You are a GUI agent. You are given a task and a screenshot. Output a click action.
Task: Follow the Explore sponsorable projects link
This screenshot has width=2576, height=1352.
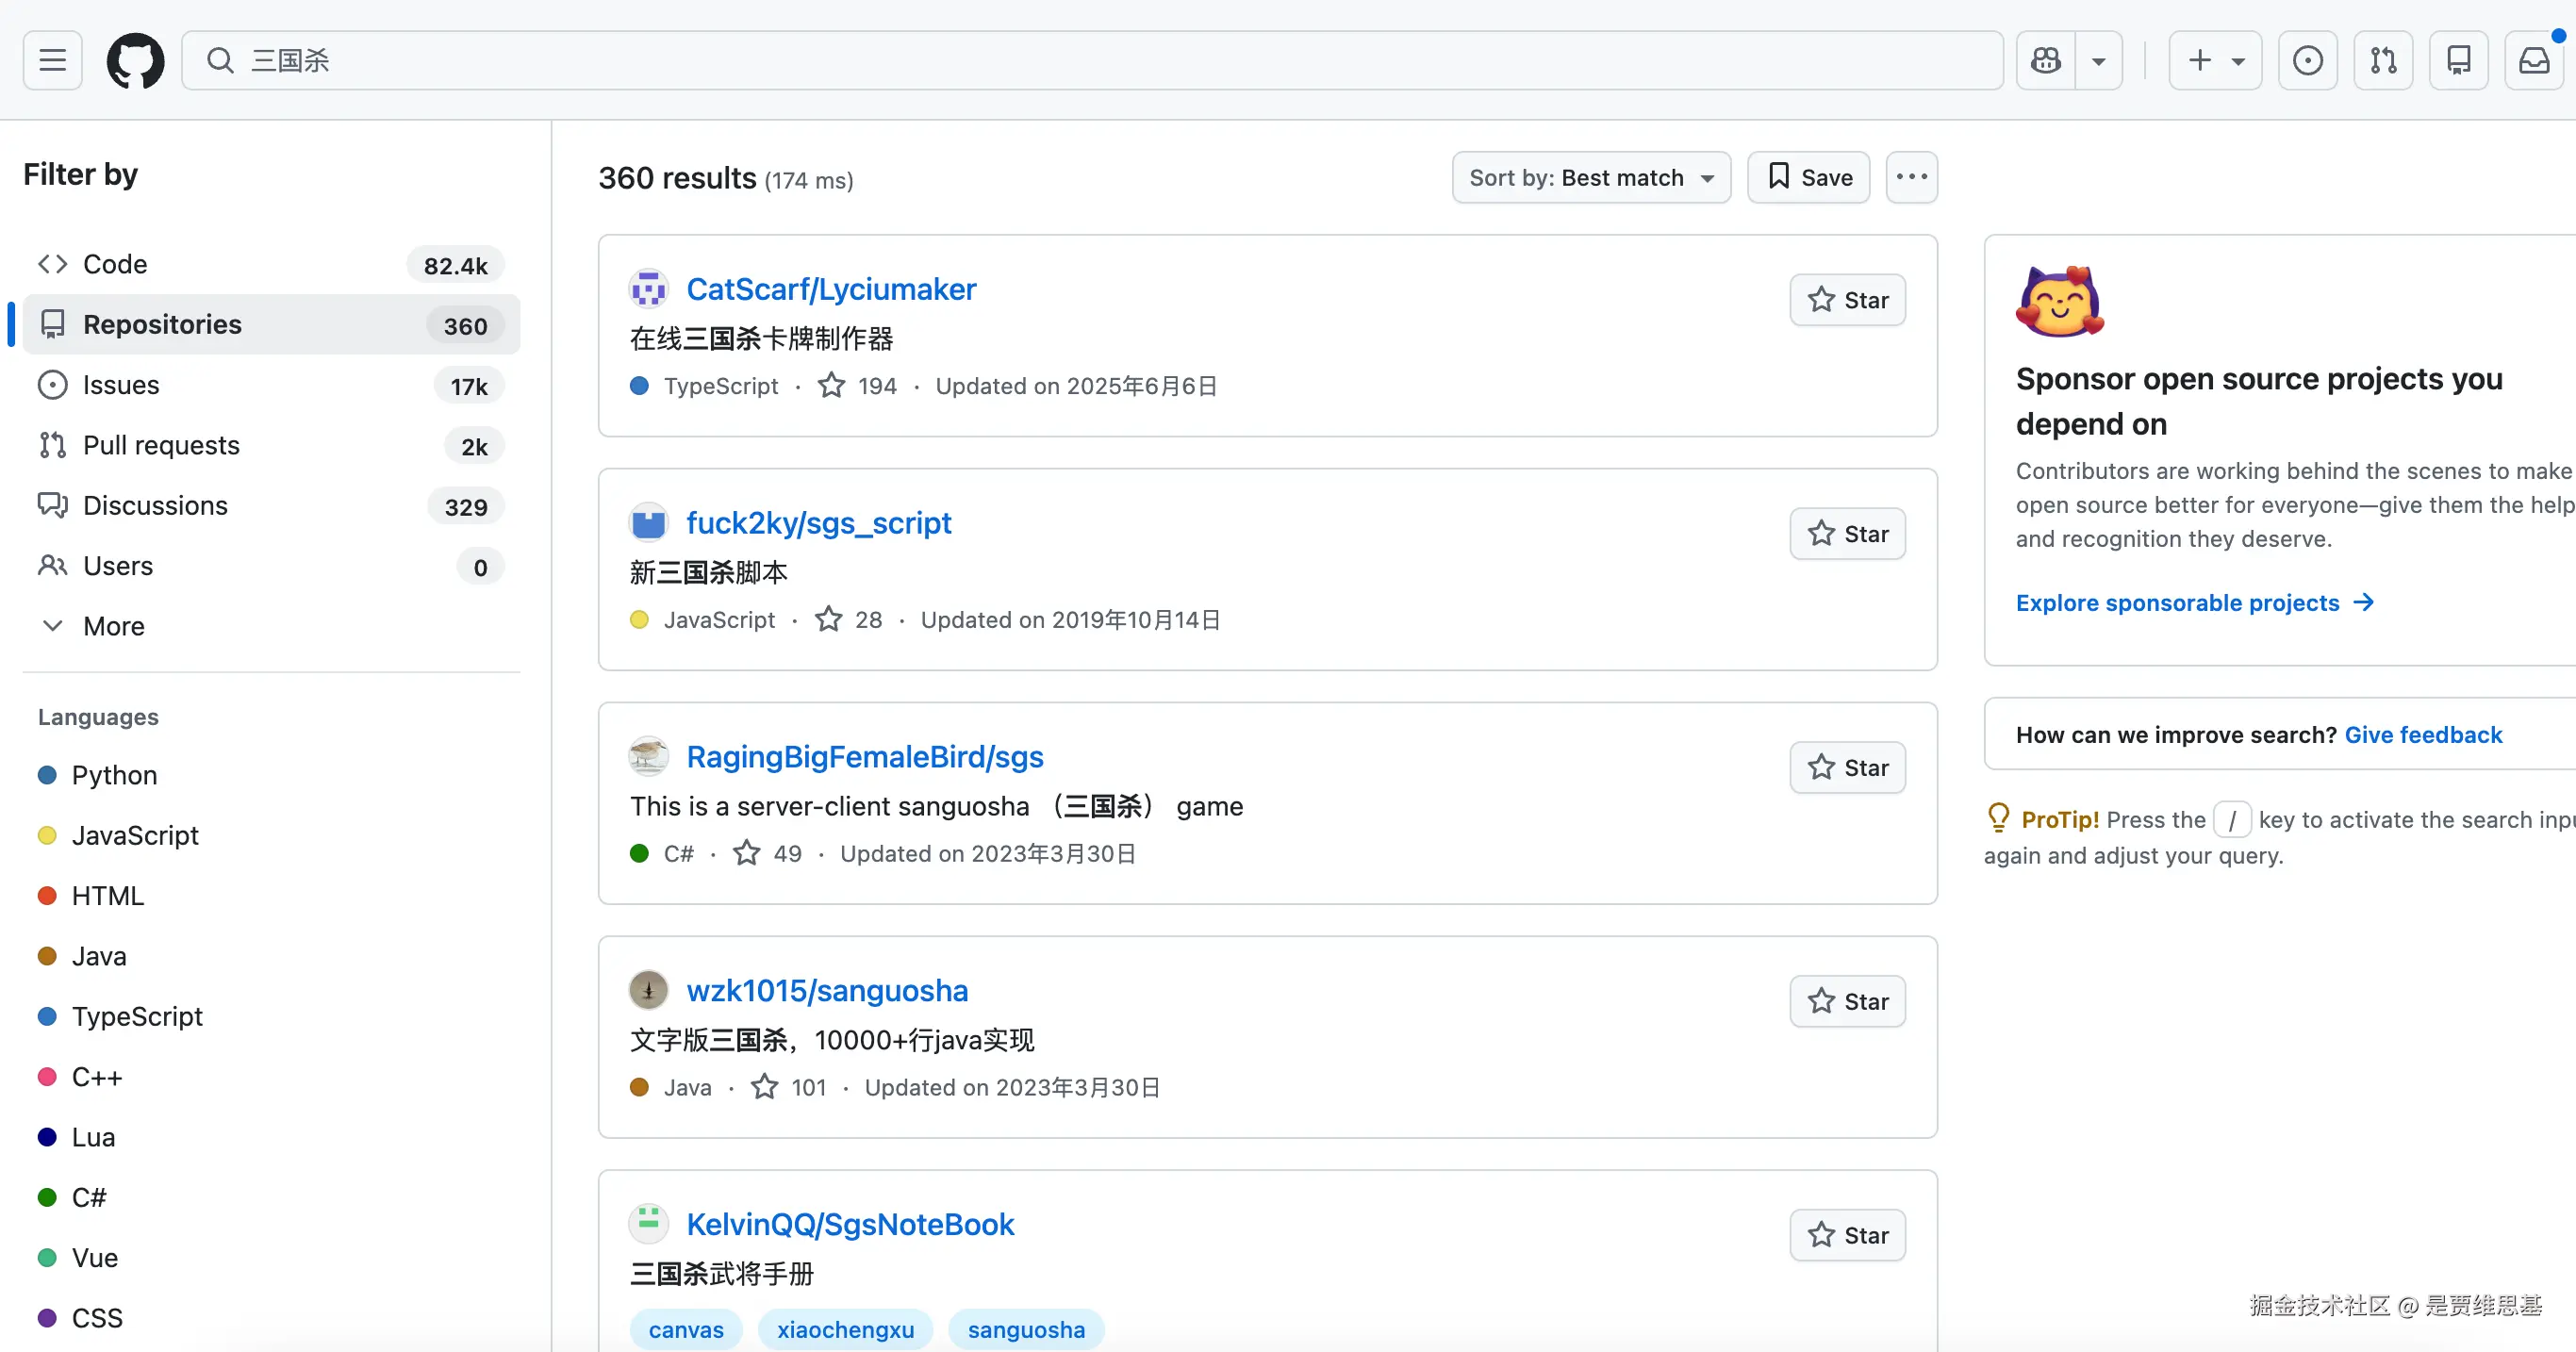pyautogui.click(x=2195, y=603)
